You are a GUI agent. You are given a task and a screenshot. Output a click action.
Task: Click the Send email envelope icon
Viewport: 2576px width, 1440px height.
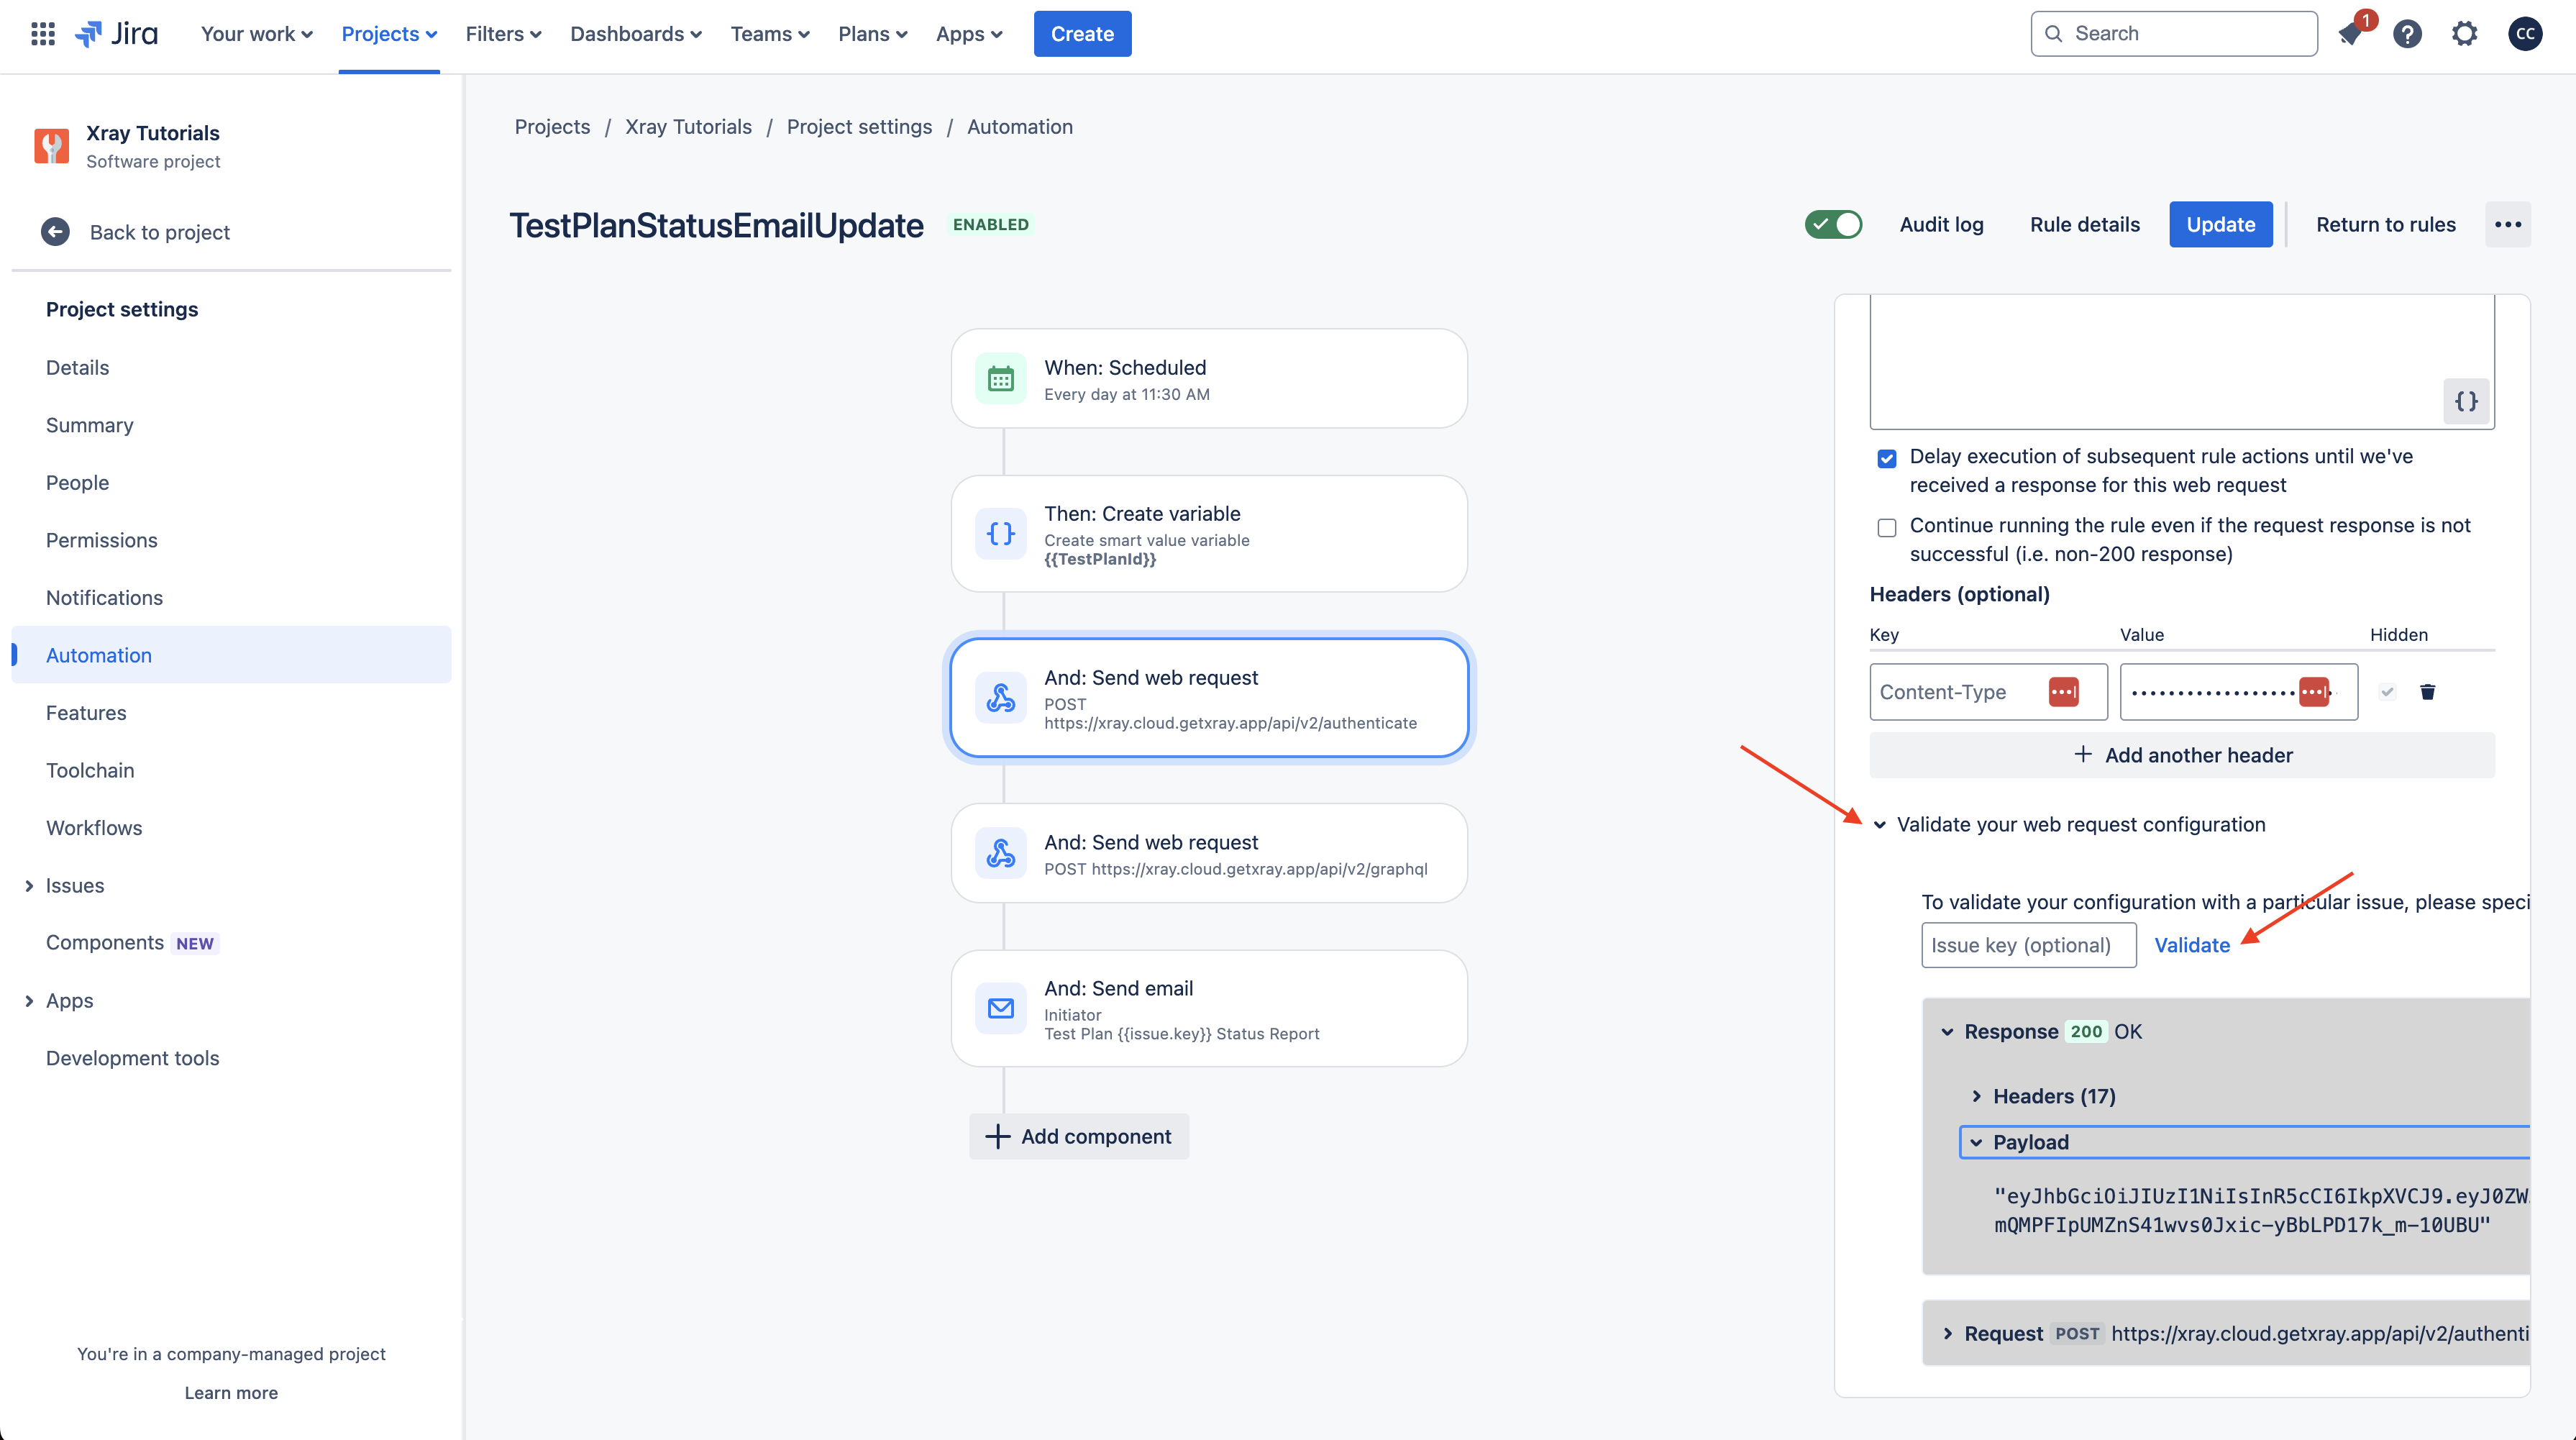pyautogui.click(x=1001, y=1008)
